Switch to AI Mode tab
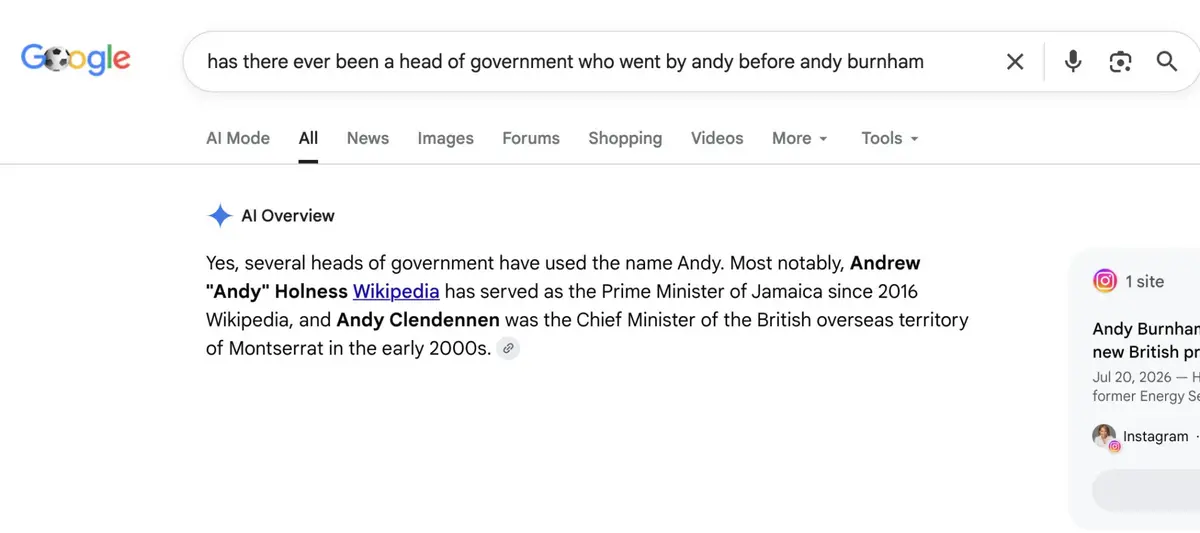This screenshot has height=533, width=1200. (x=238, y=138)
